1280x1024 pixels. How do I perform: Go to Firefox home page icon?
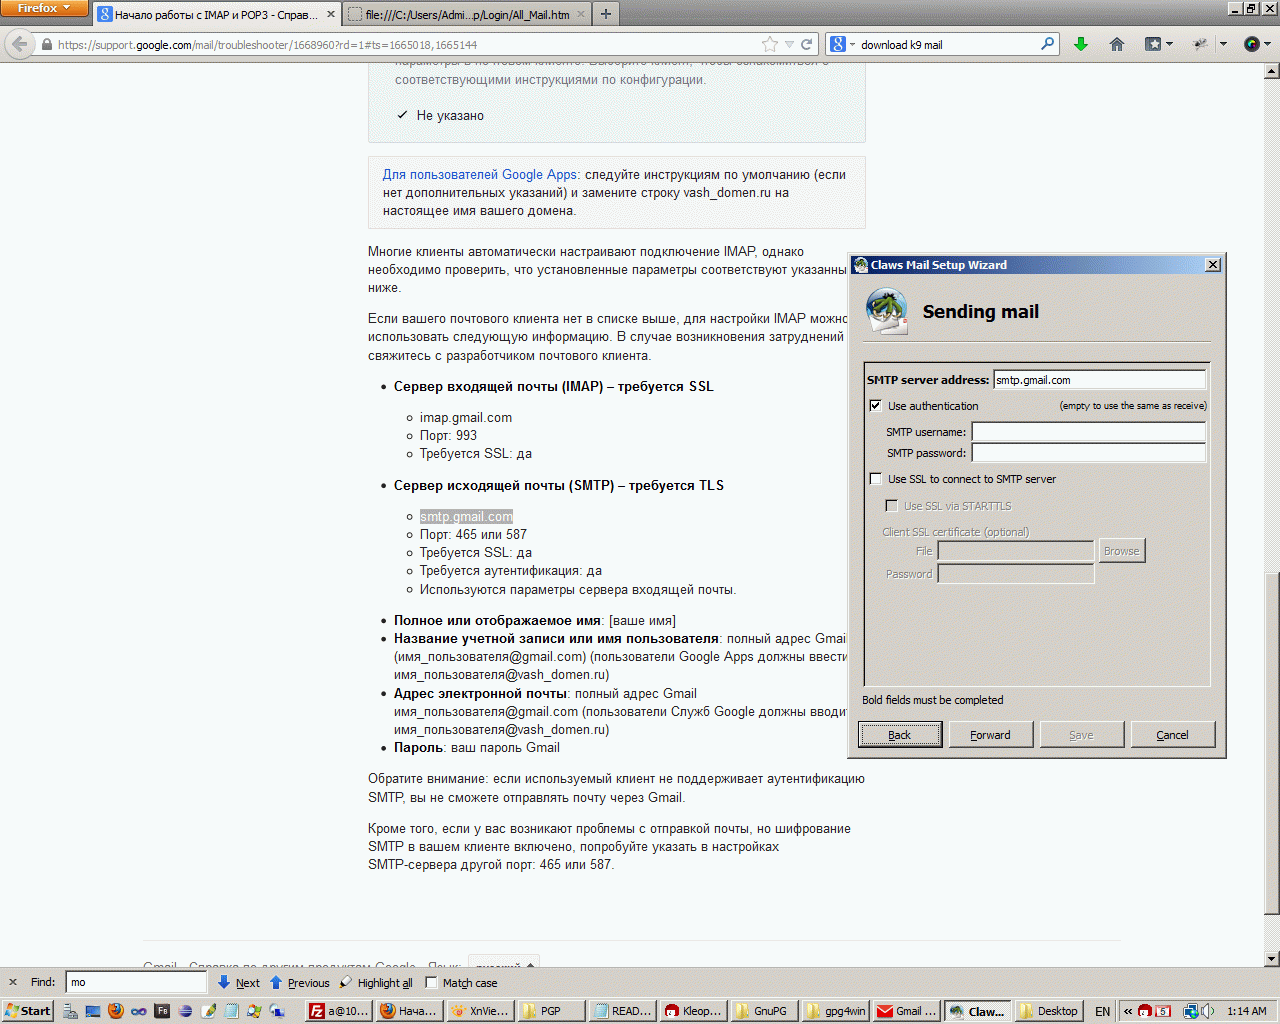[x=1117, y=44]
